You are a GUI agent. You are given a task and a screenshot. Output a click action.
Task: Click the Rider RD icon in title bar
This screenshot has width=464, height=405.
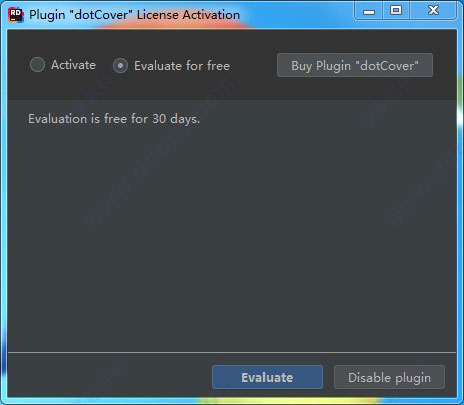coord(16,15)
